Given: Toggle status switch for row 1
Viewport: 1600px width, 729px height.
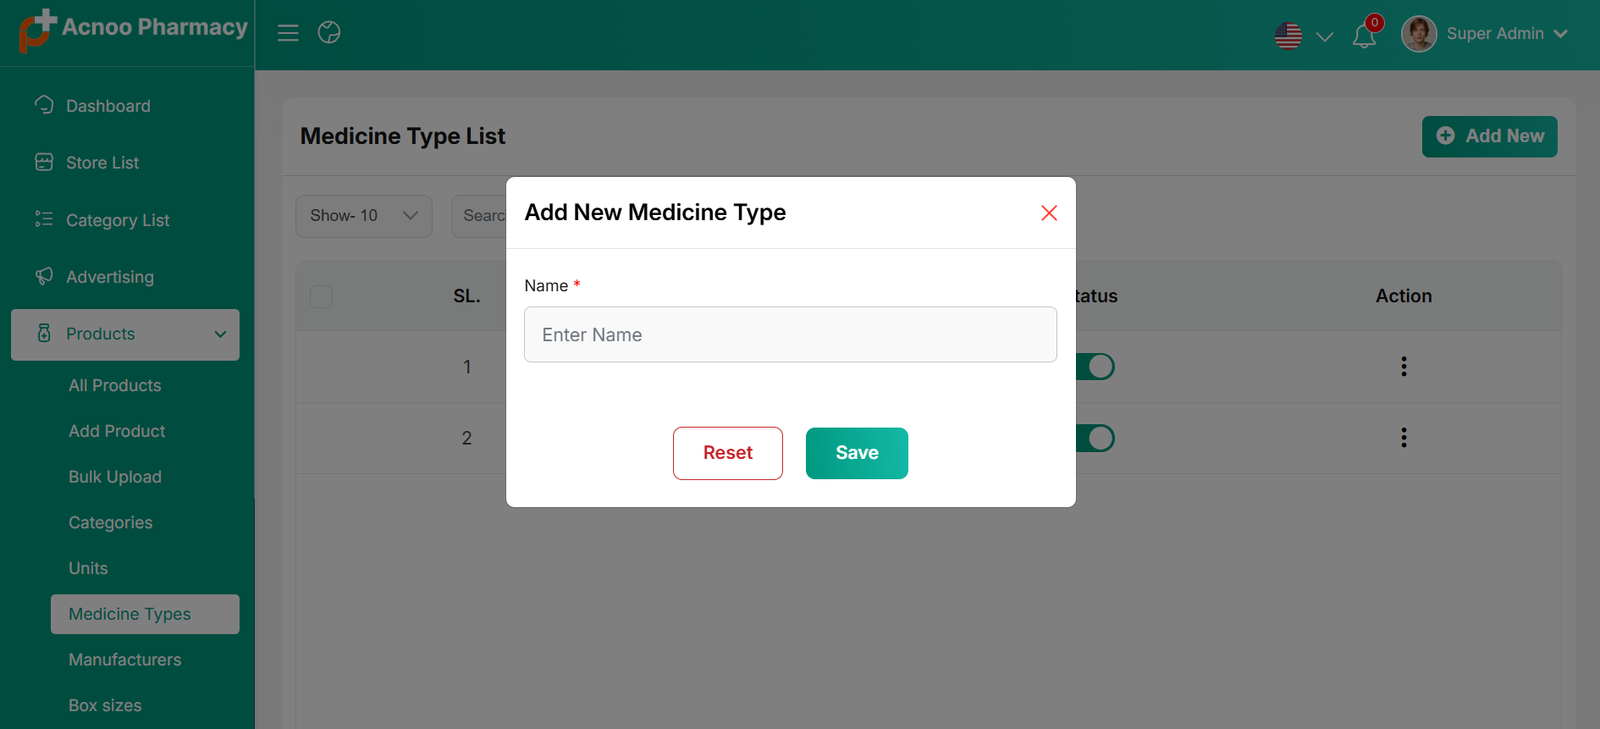Looking at the screenshot, I should click(1096, 367).
